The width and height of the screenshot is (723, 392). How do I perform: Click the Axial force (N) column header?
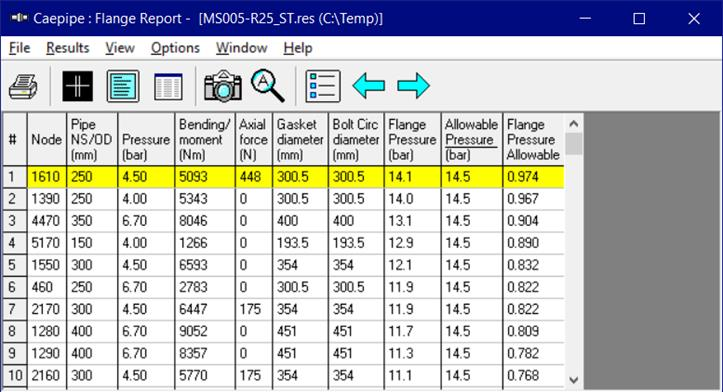[254, 139]
